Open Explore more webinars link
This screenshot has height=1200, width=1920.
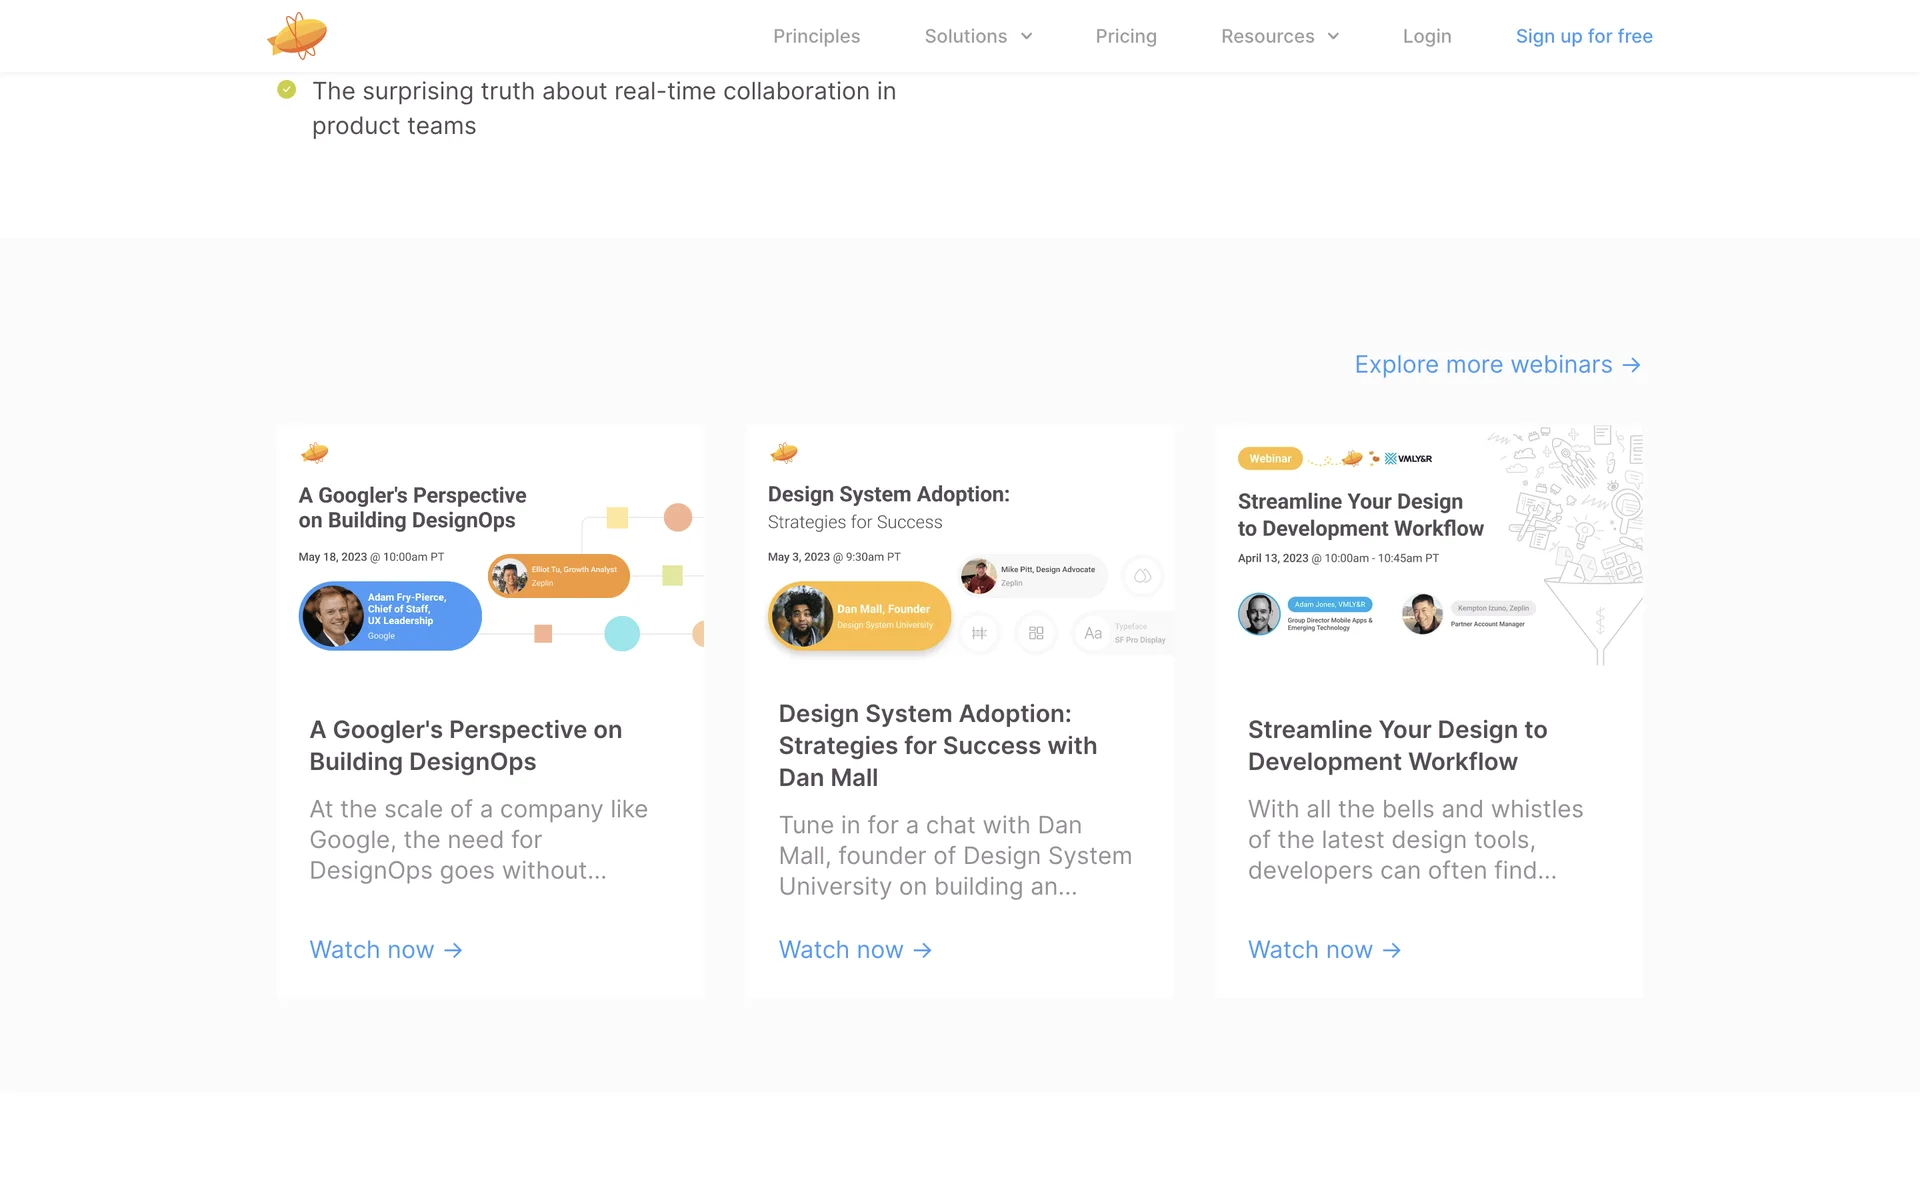click(x=1483, y=365)
